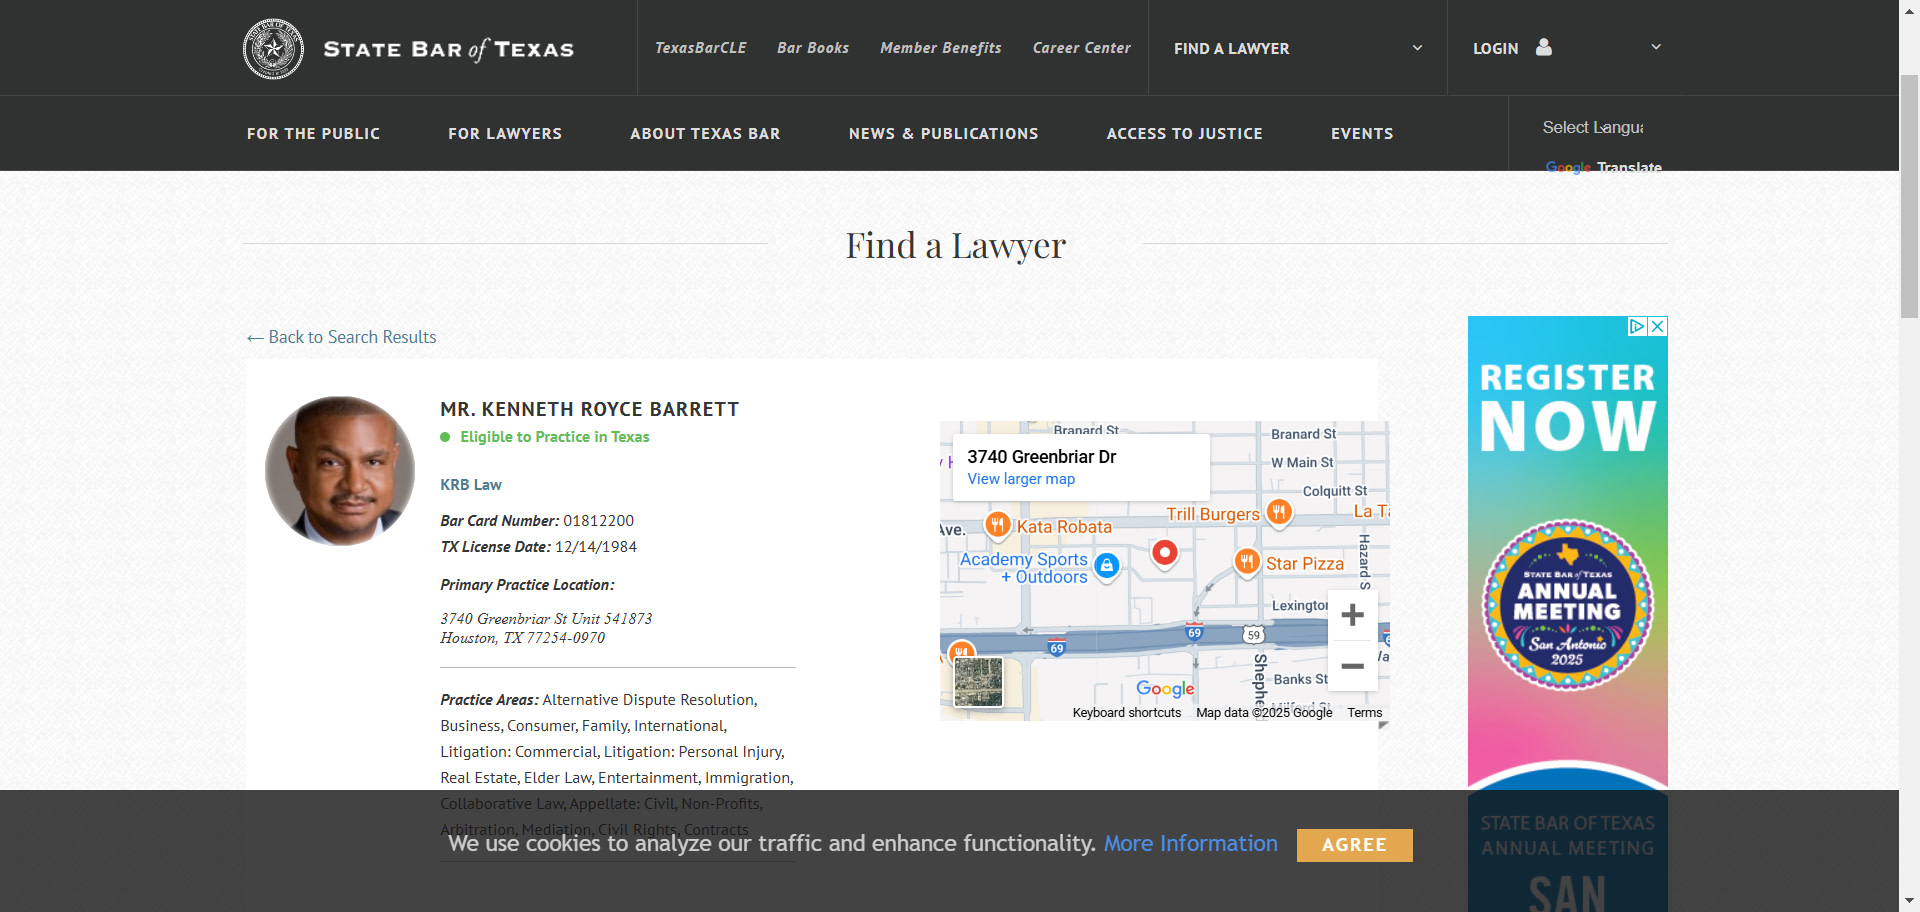The width and height of the screenshot is (1920, 912).
Task: Click View larger map link
Action: [x=1021, y=479]
